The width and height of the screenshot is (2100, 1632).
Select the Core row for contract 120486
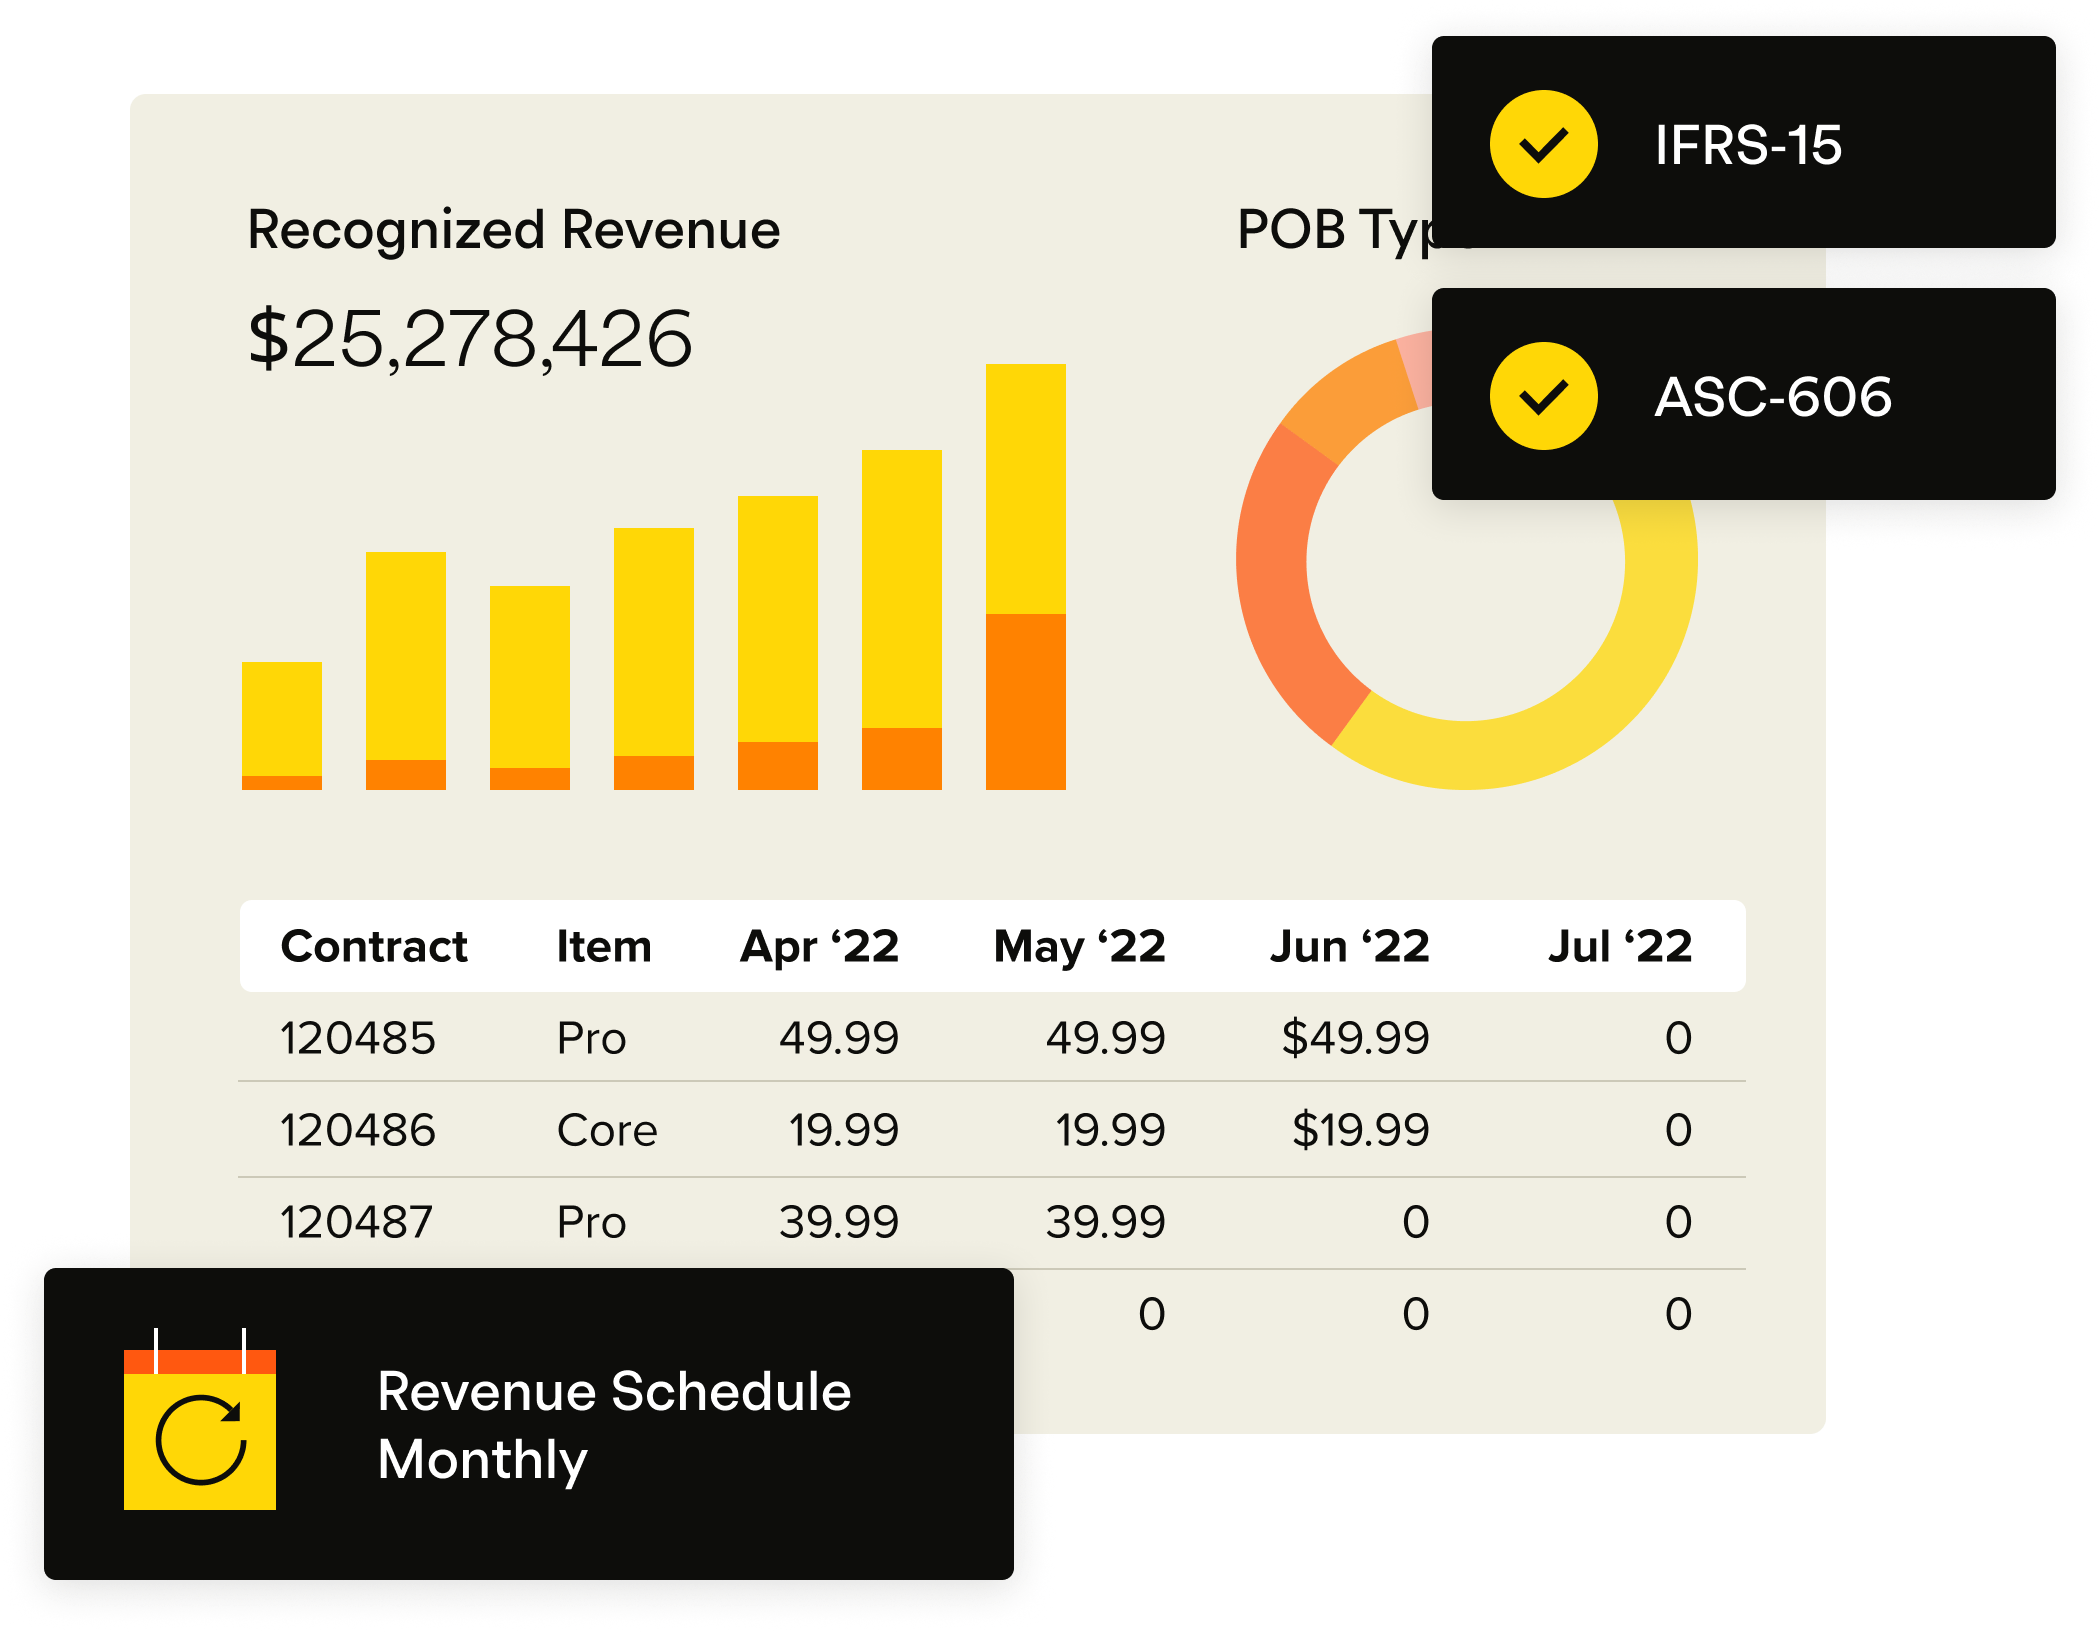coord(606,1130)
